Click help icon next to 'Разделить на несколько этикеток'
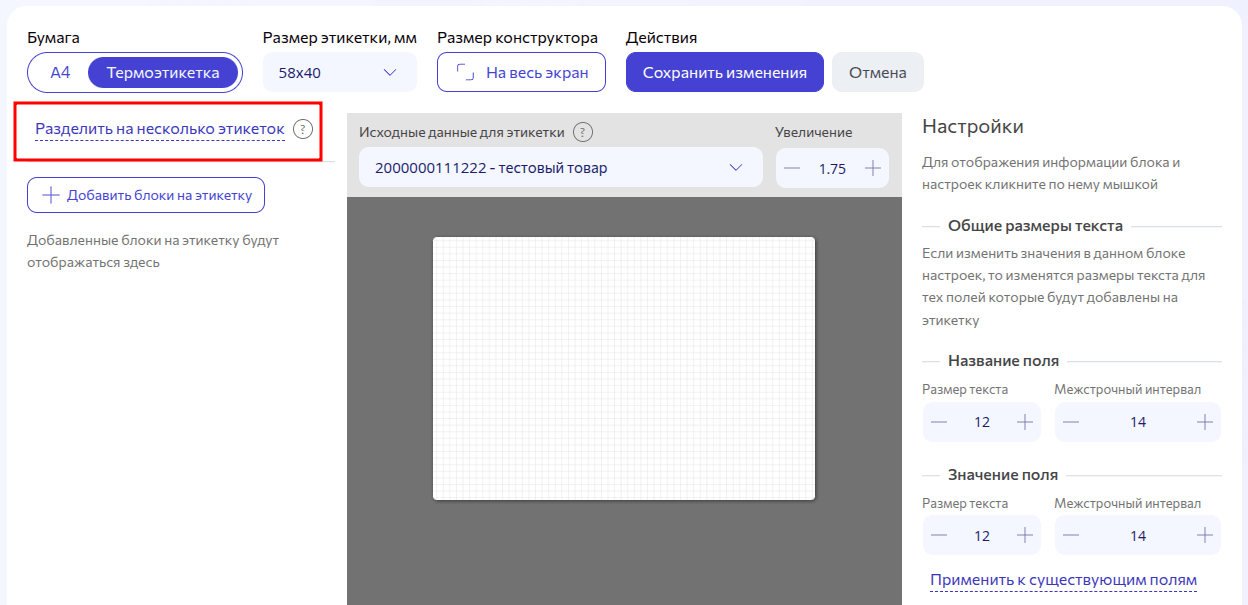The height and width of the screenshot is (605, 1248). 303,129
